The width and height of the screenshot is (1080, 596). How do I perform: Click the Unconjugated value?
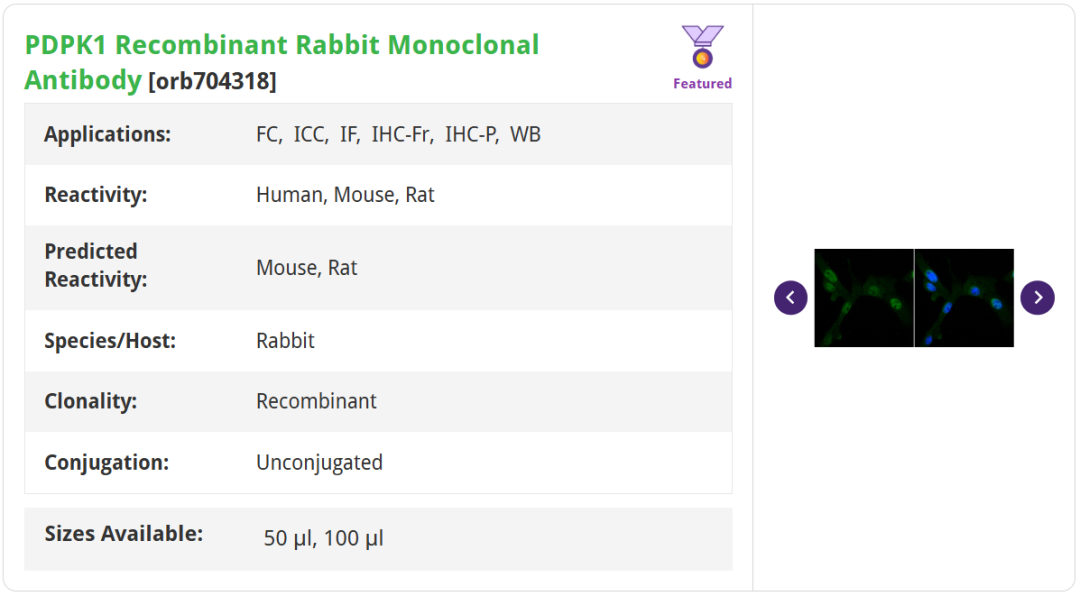(x=319, y=463)
